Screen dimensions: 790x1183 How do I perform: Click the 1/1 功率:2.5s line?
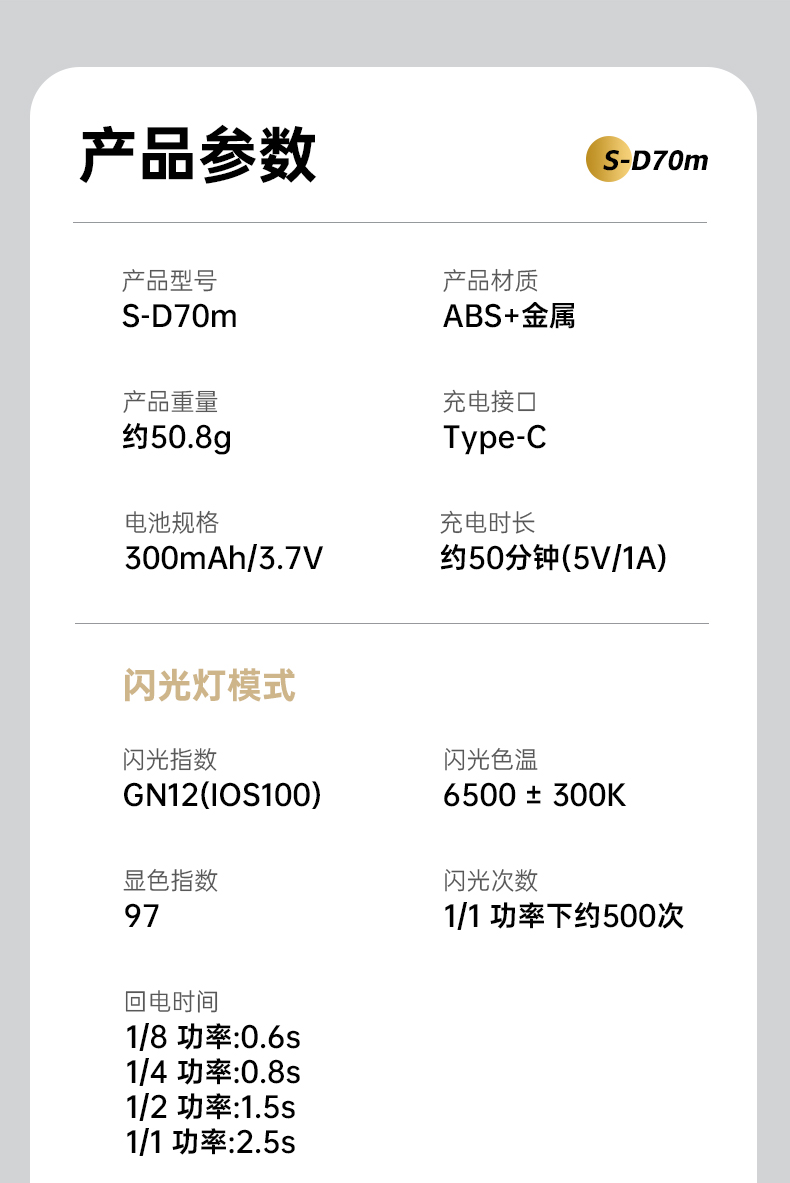tap(210, 1142)
